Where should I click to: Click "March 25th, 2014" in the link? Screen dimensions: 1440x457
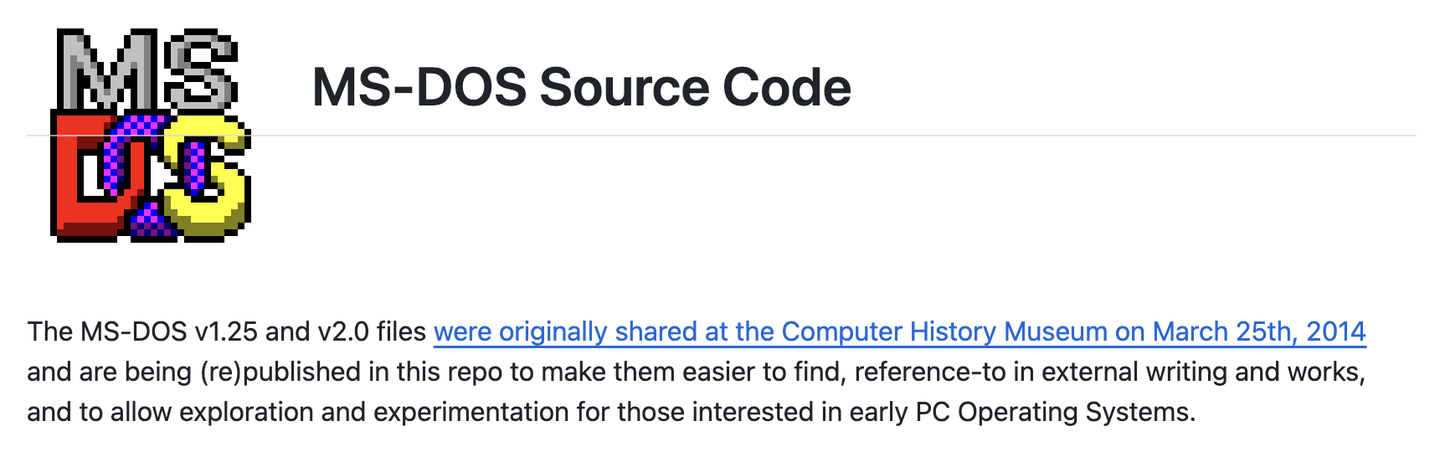pyautogui.click(x=1259, y=331)
